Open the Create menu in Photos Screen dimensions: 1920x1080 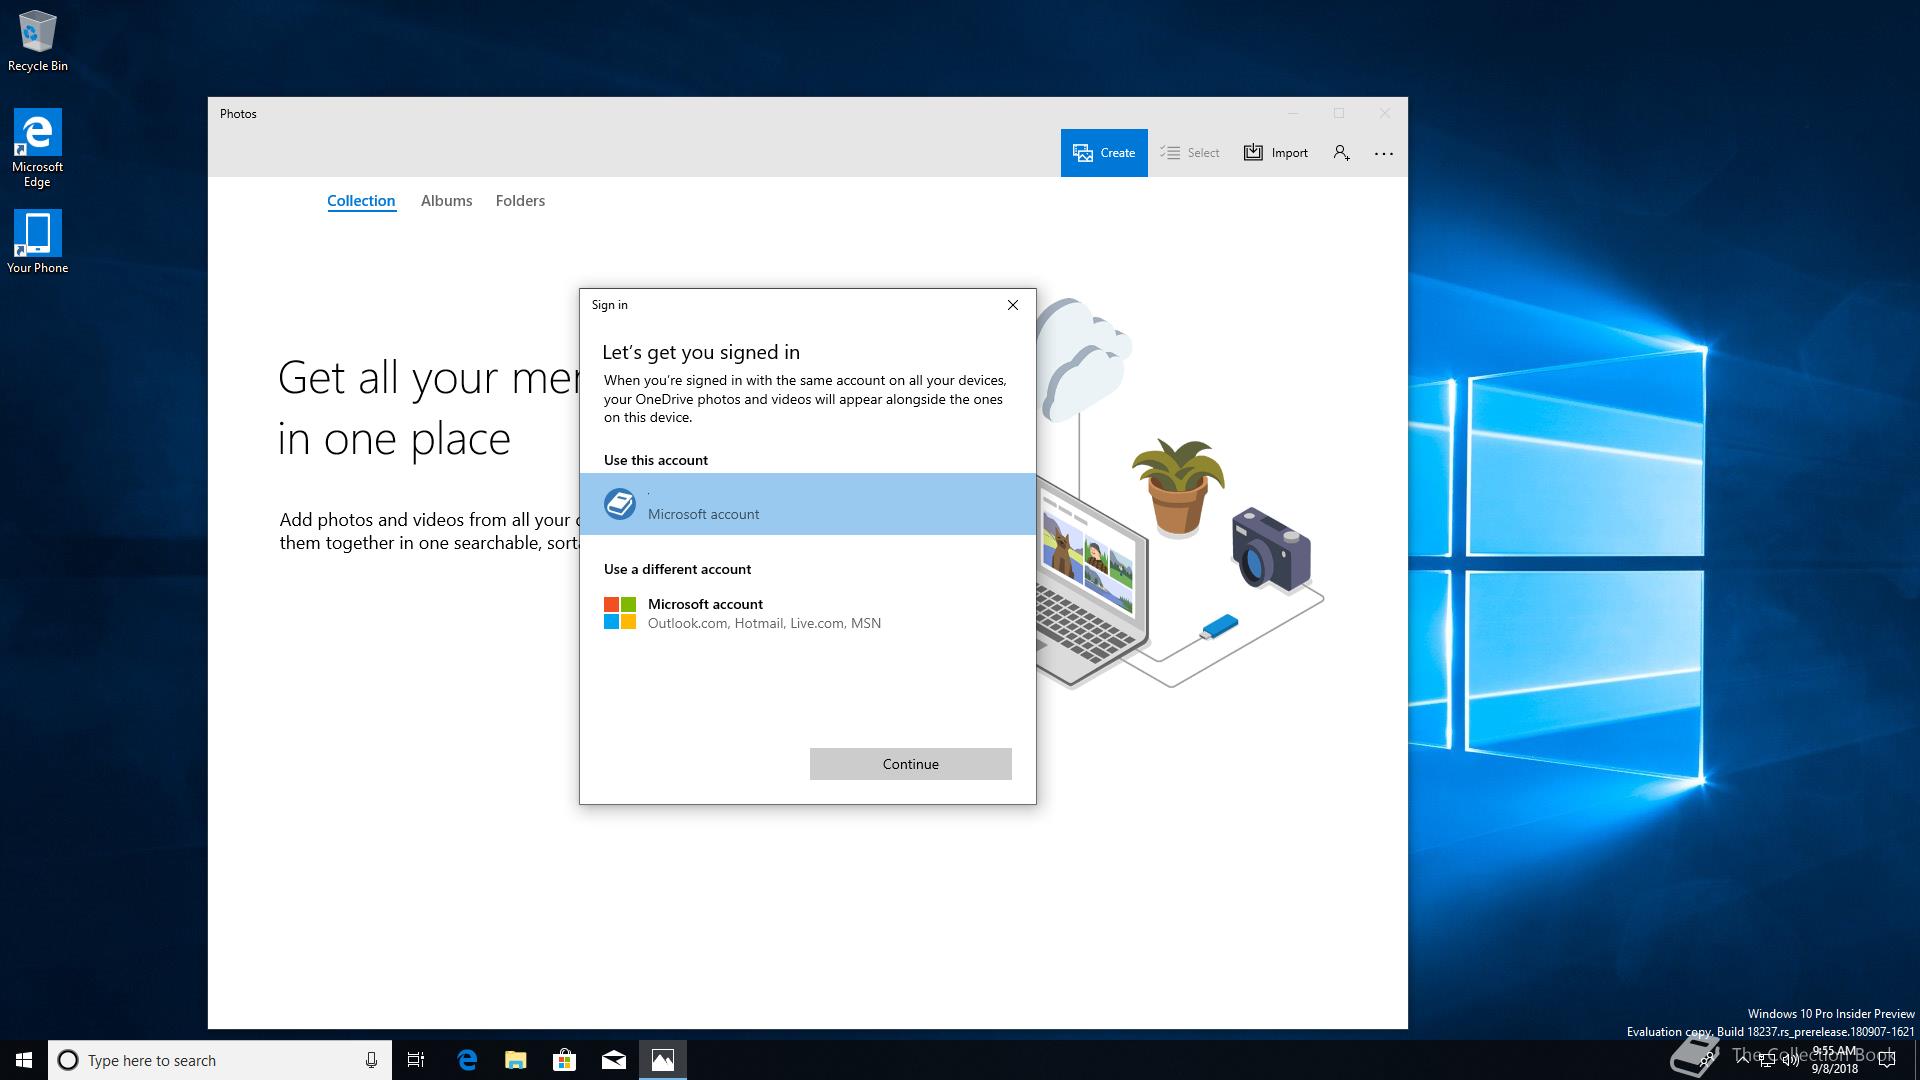pos(1104,153)
